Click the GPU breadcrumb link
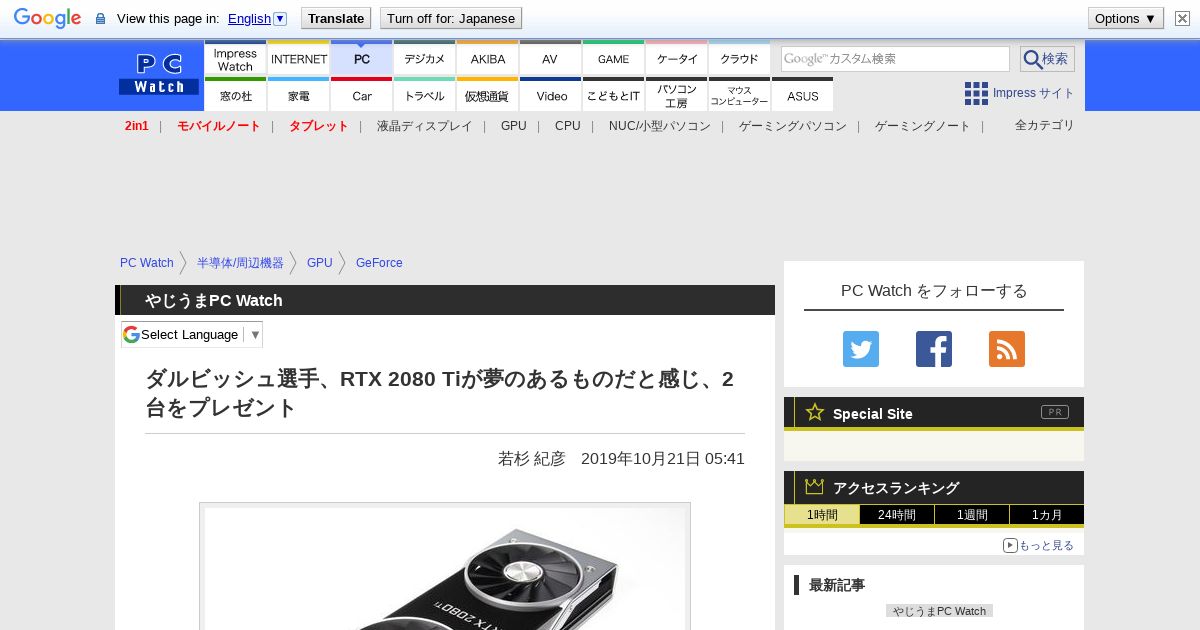The width and height of the screenshot is (1200, 630). click(320, 263)
